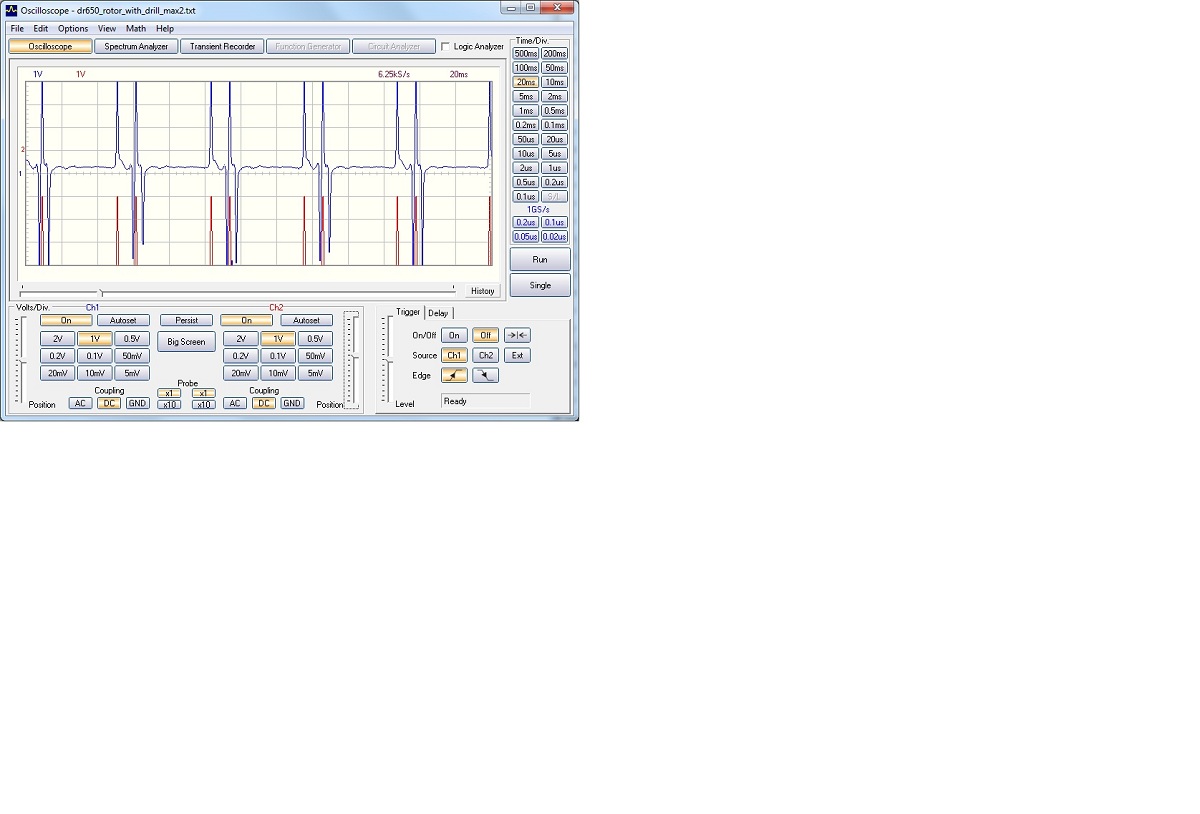Viewport: 1200px width, 814px height.
Task: Open the Math menu
Action: click(x=135, y=29)
